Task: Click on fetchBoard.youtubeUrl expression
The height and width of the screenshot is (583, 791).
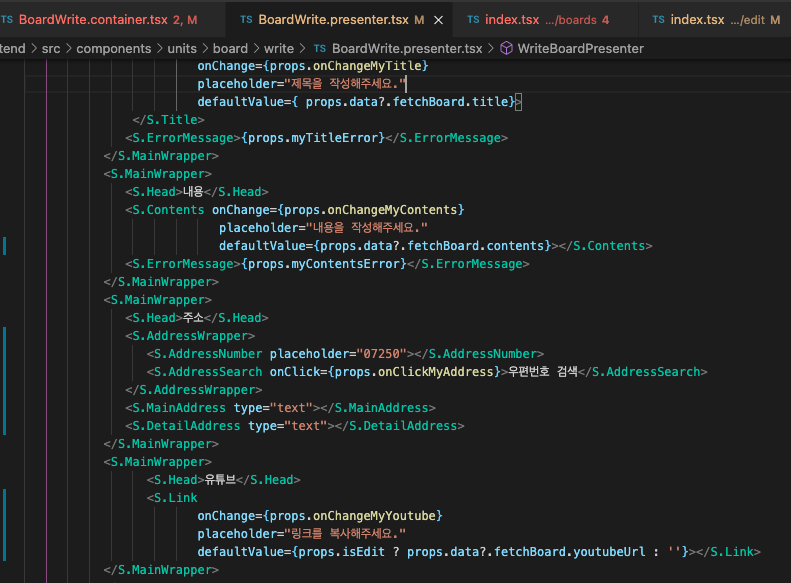Action: pos(570,552)
